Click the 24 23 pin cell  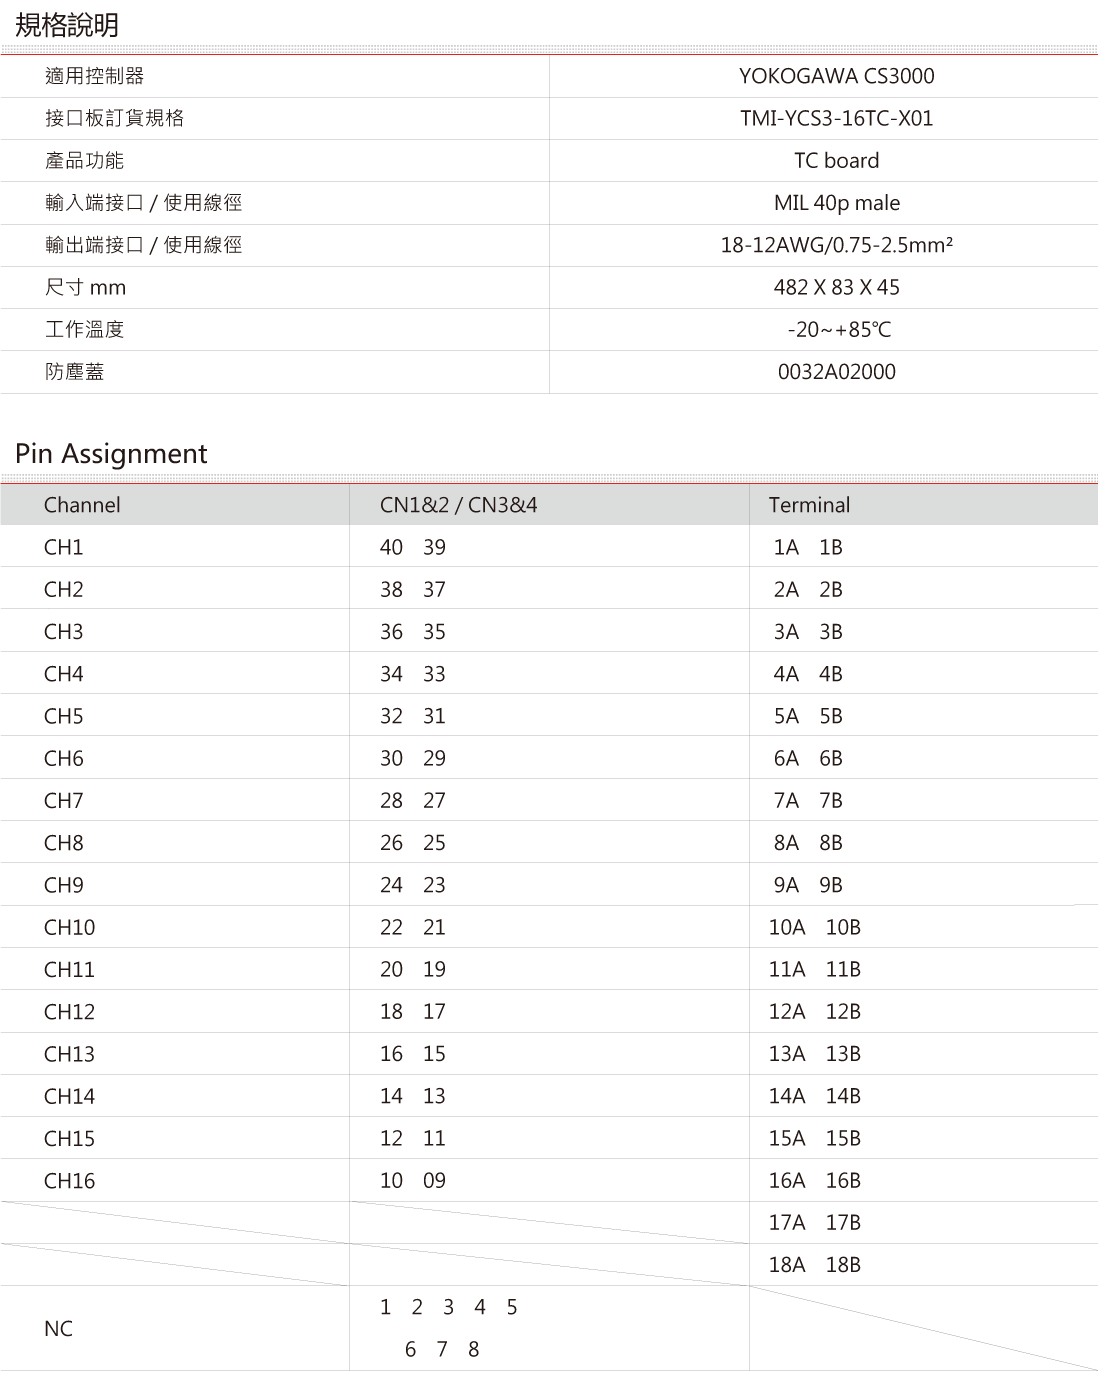412,885
